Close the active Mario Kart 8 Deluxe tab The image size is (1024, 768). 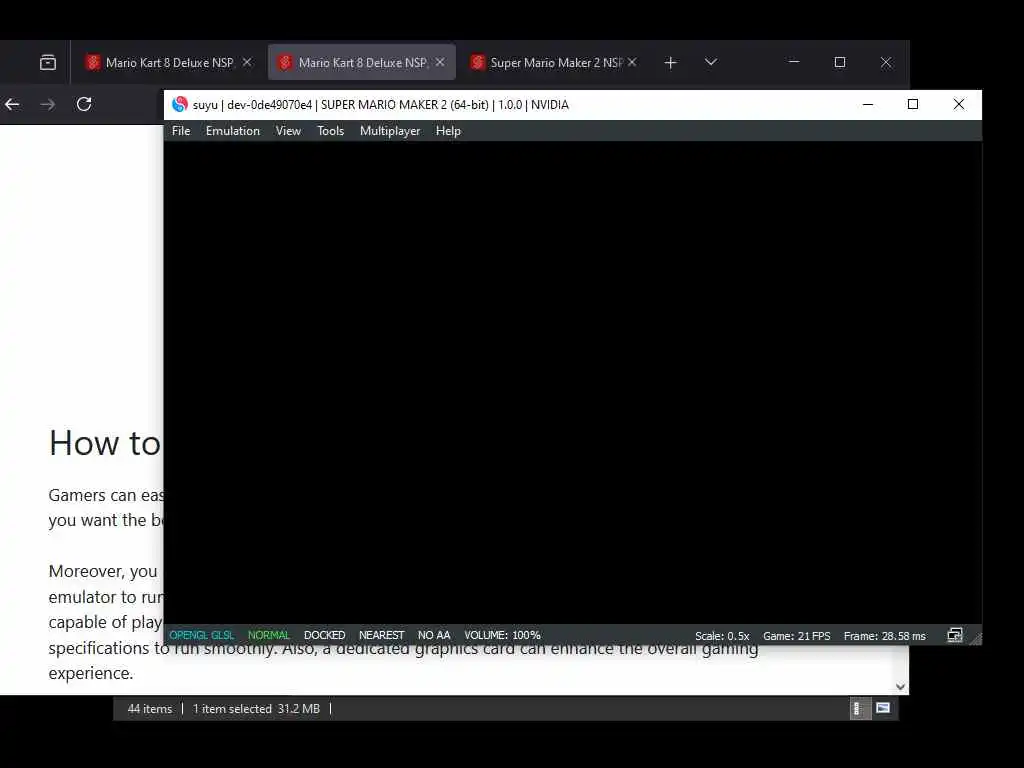[440, 62]
